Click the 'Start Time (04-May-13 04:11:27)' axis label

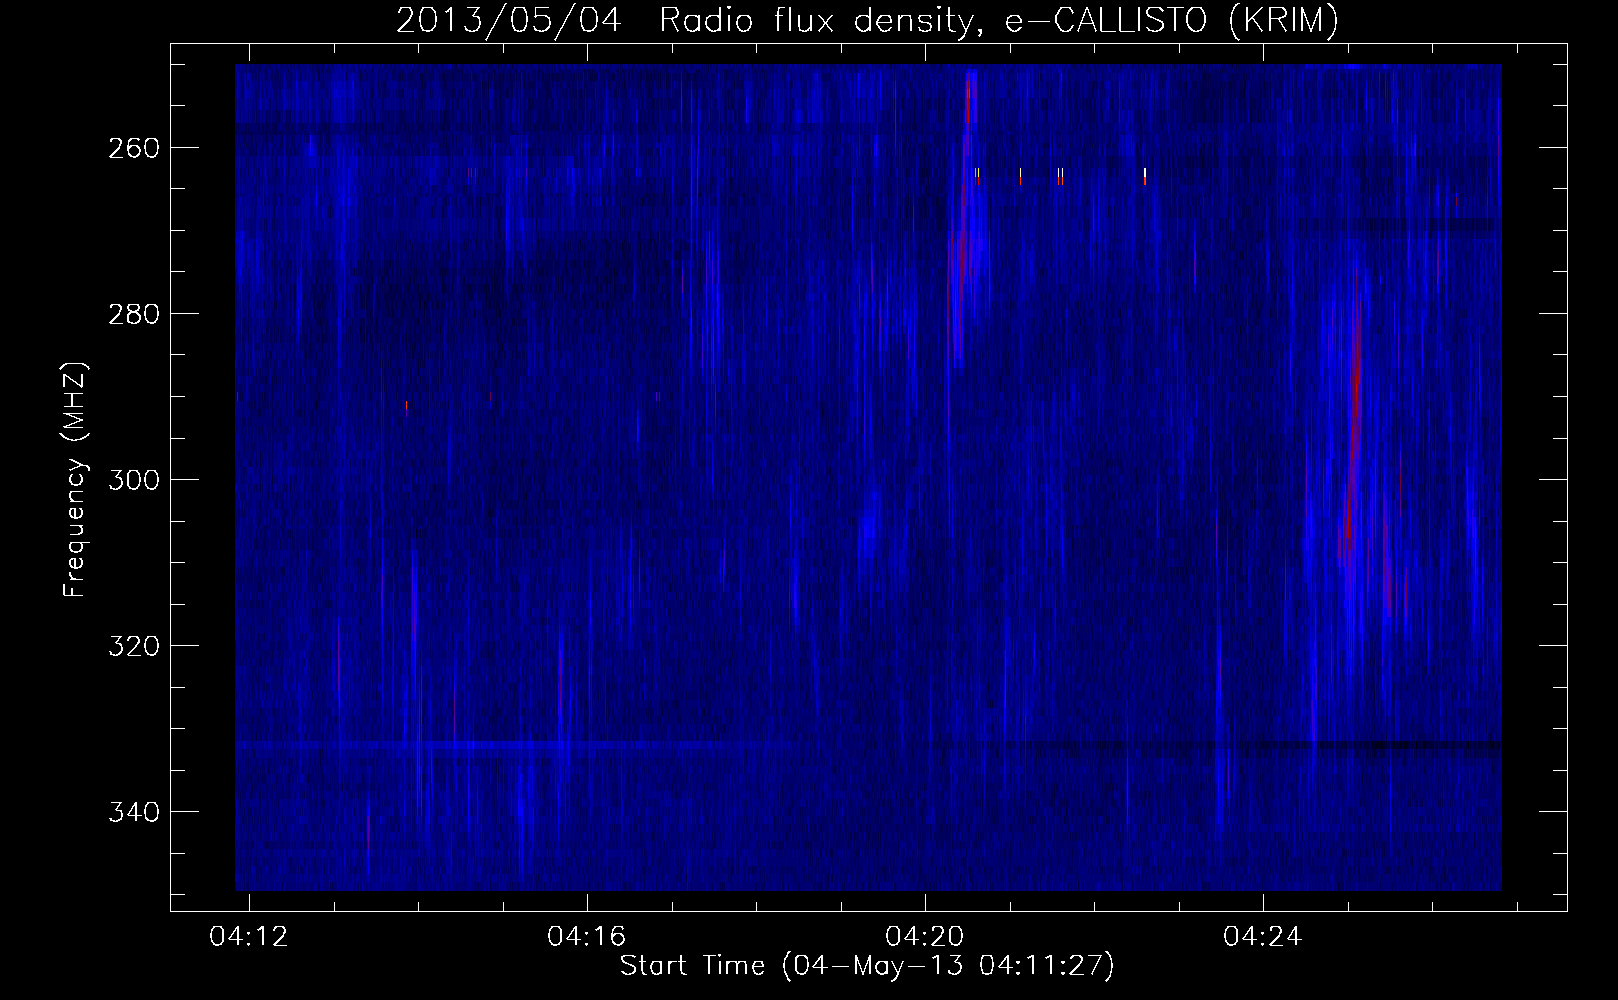[867, 966]
